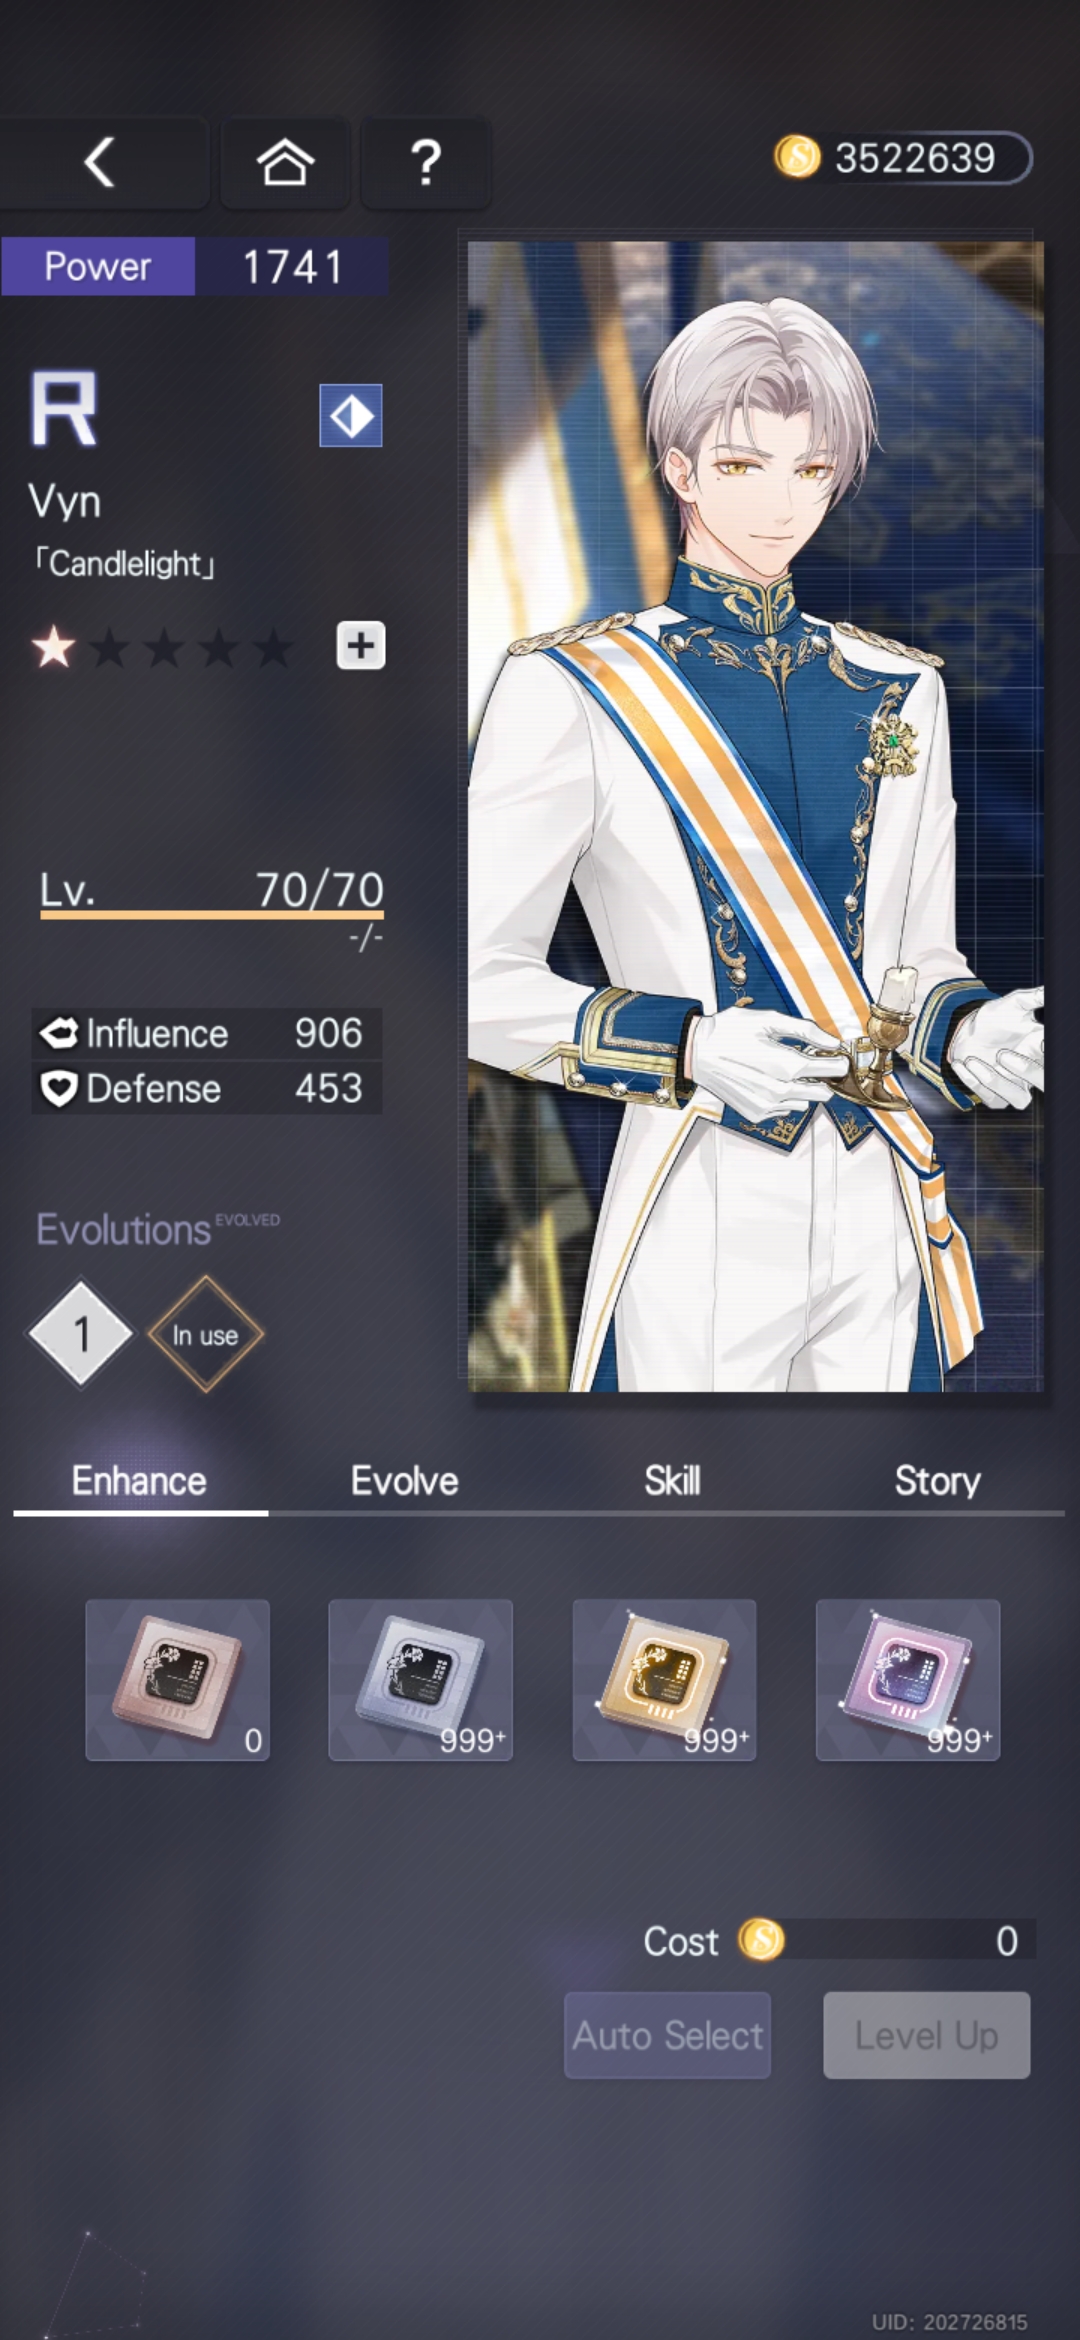The height and width of the screenshot is (2340, 1080).
Task: Expand star upgrade with the plus button
Action: 361,646
